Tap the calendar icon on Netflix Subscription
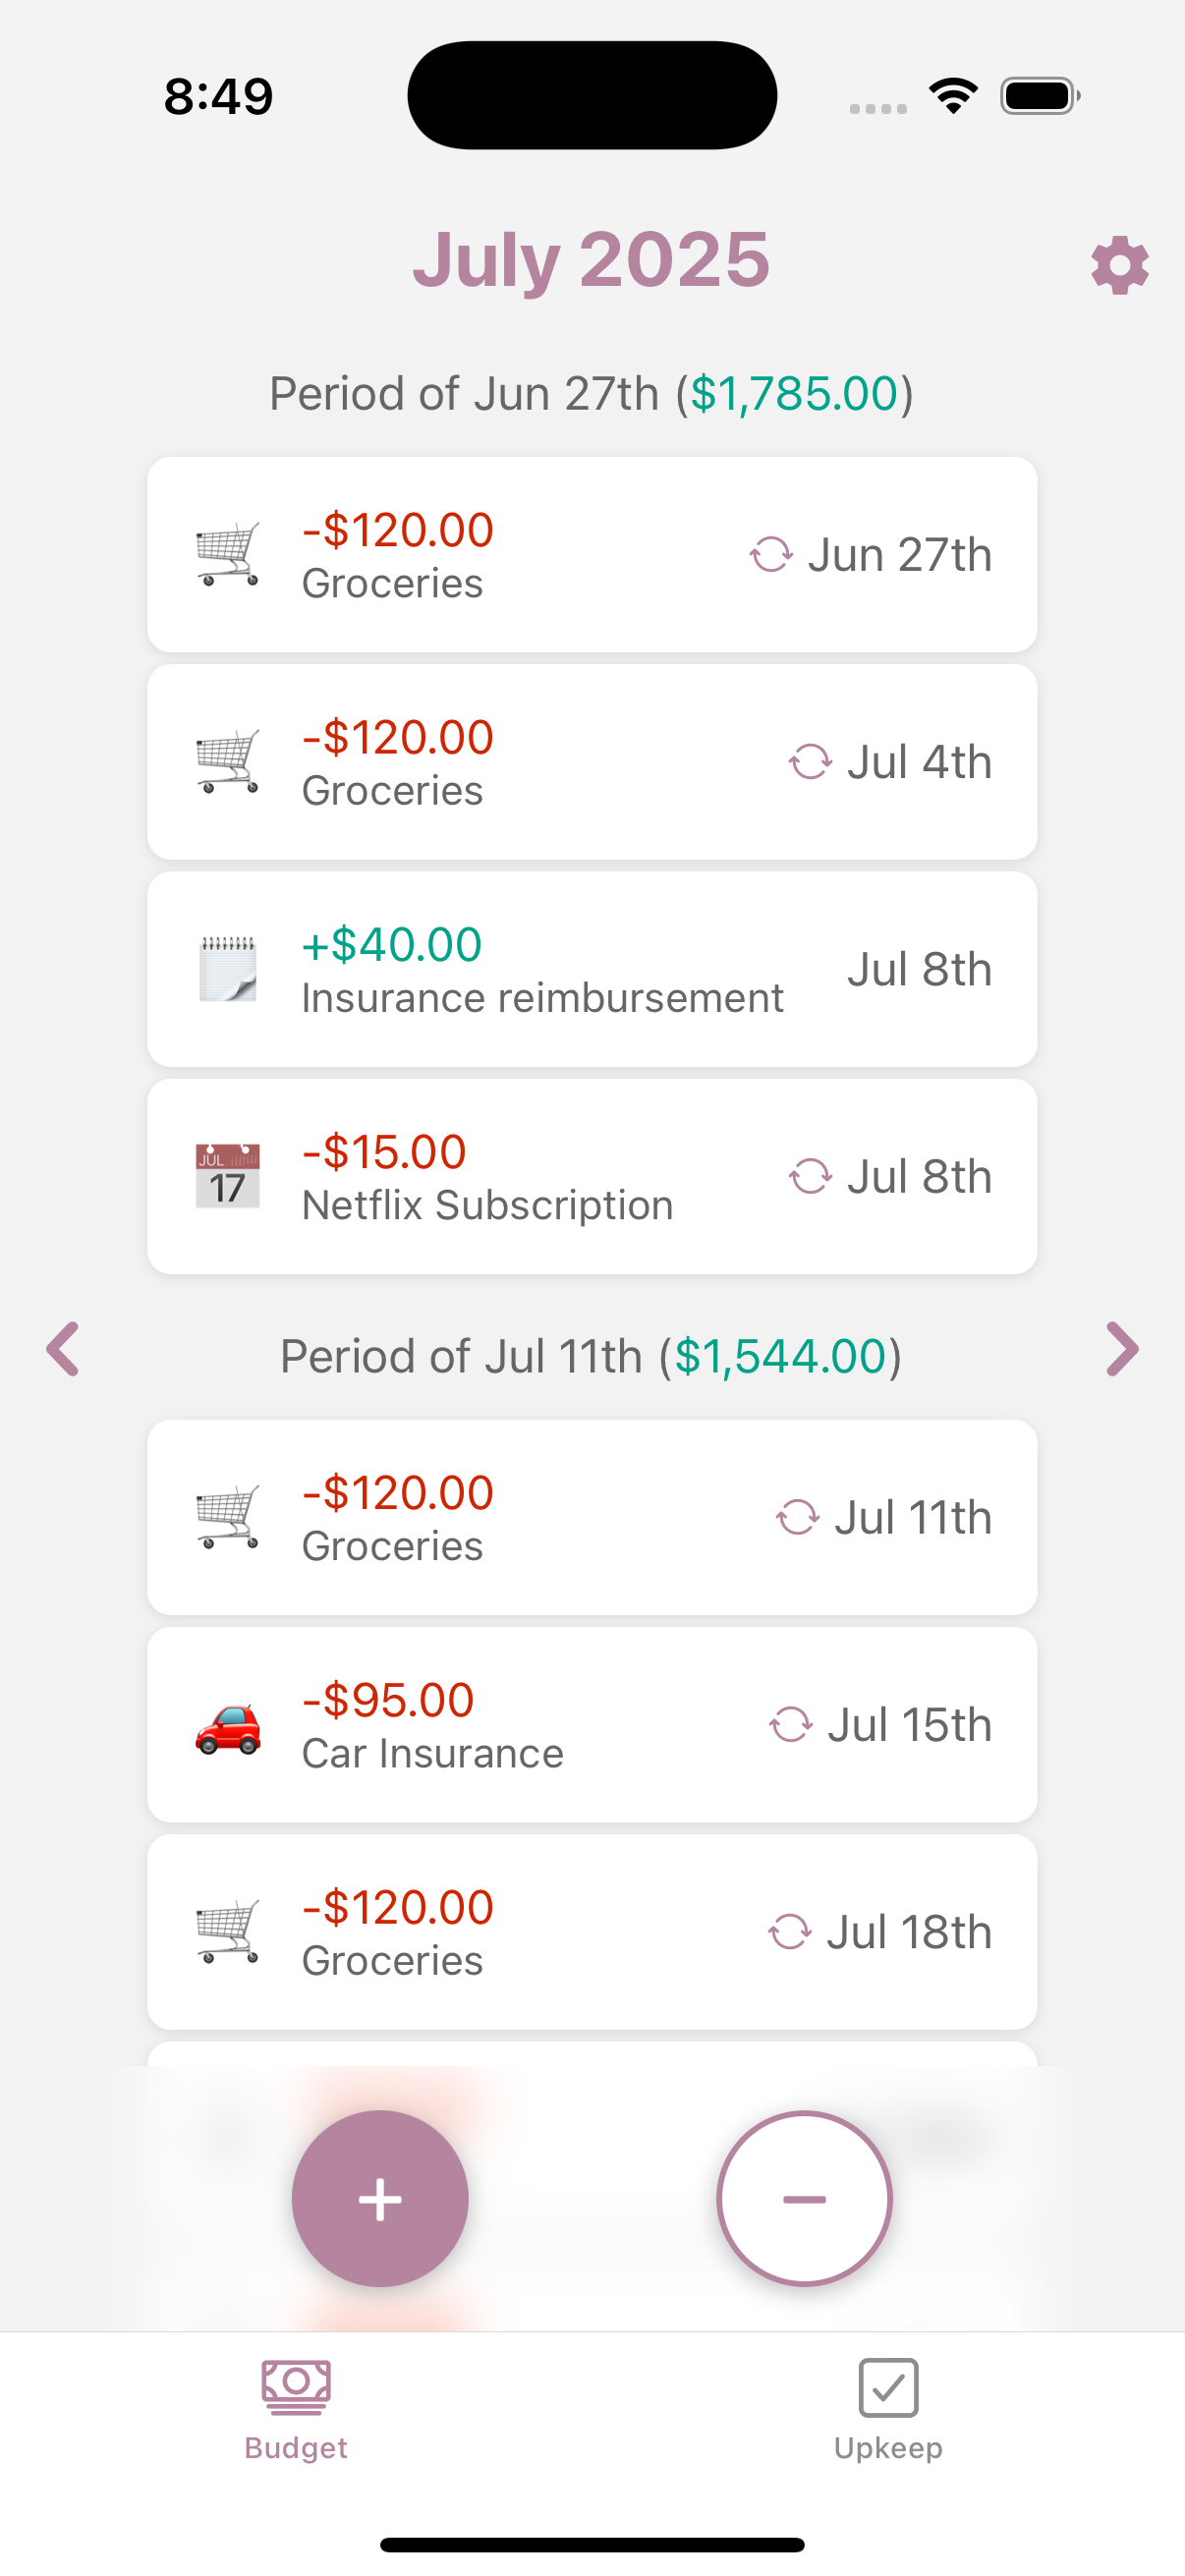Viewport: 1185px width, 2576px height. pos(228,1176)
